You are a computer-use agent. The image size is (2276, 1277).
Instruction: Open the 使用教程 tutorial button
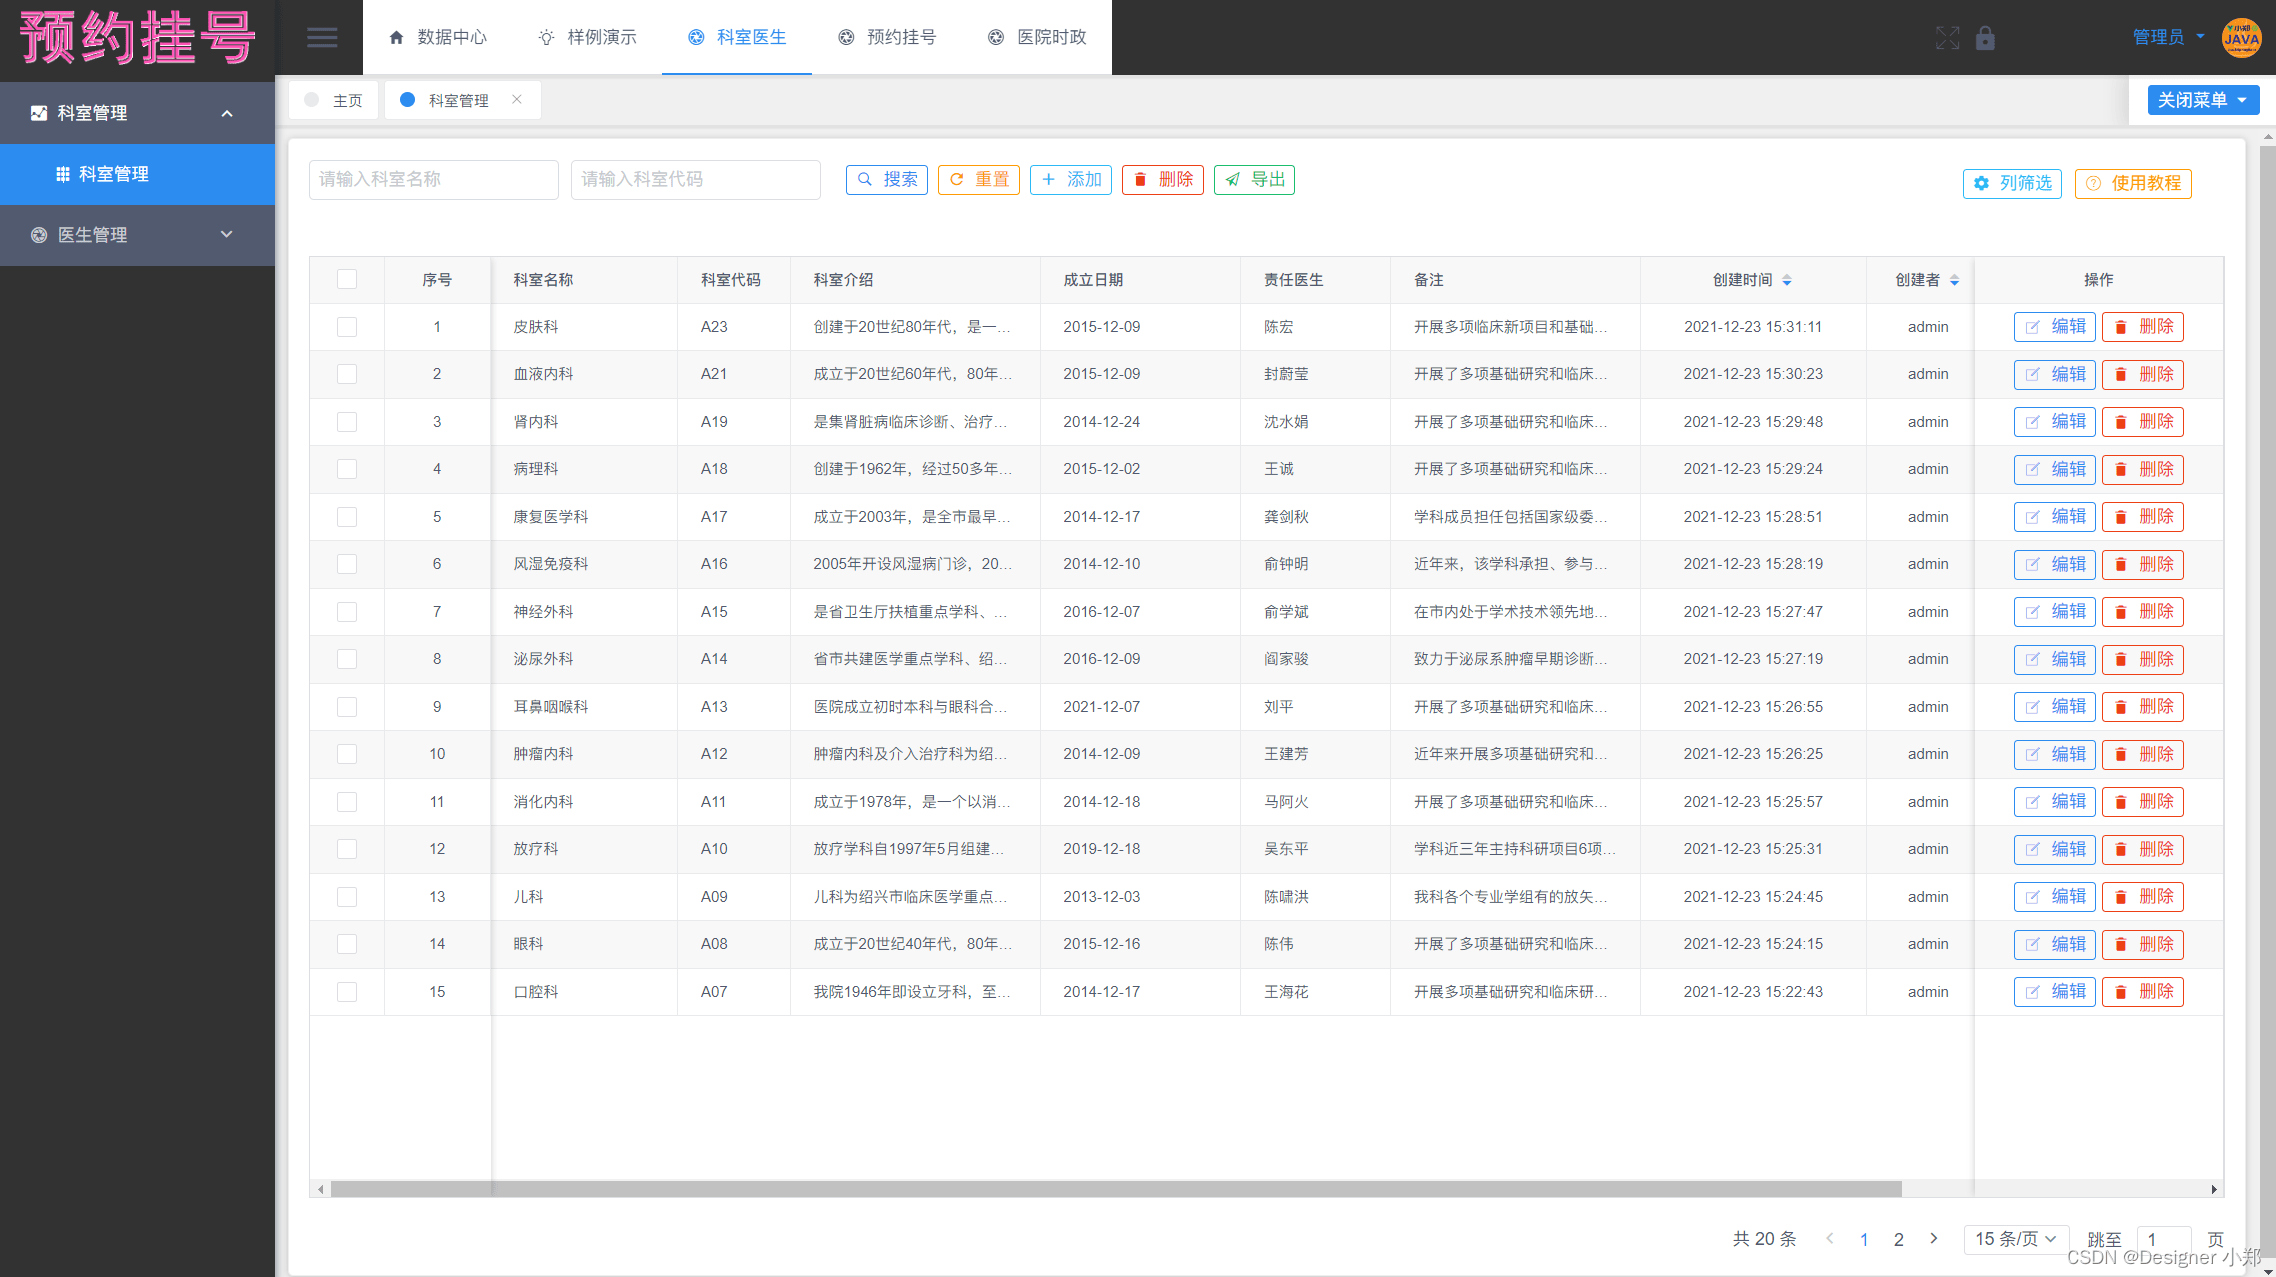(2133, 183)
